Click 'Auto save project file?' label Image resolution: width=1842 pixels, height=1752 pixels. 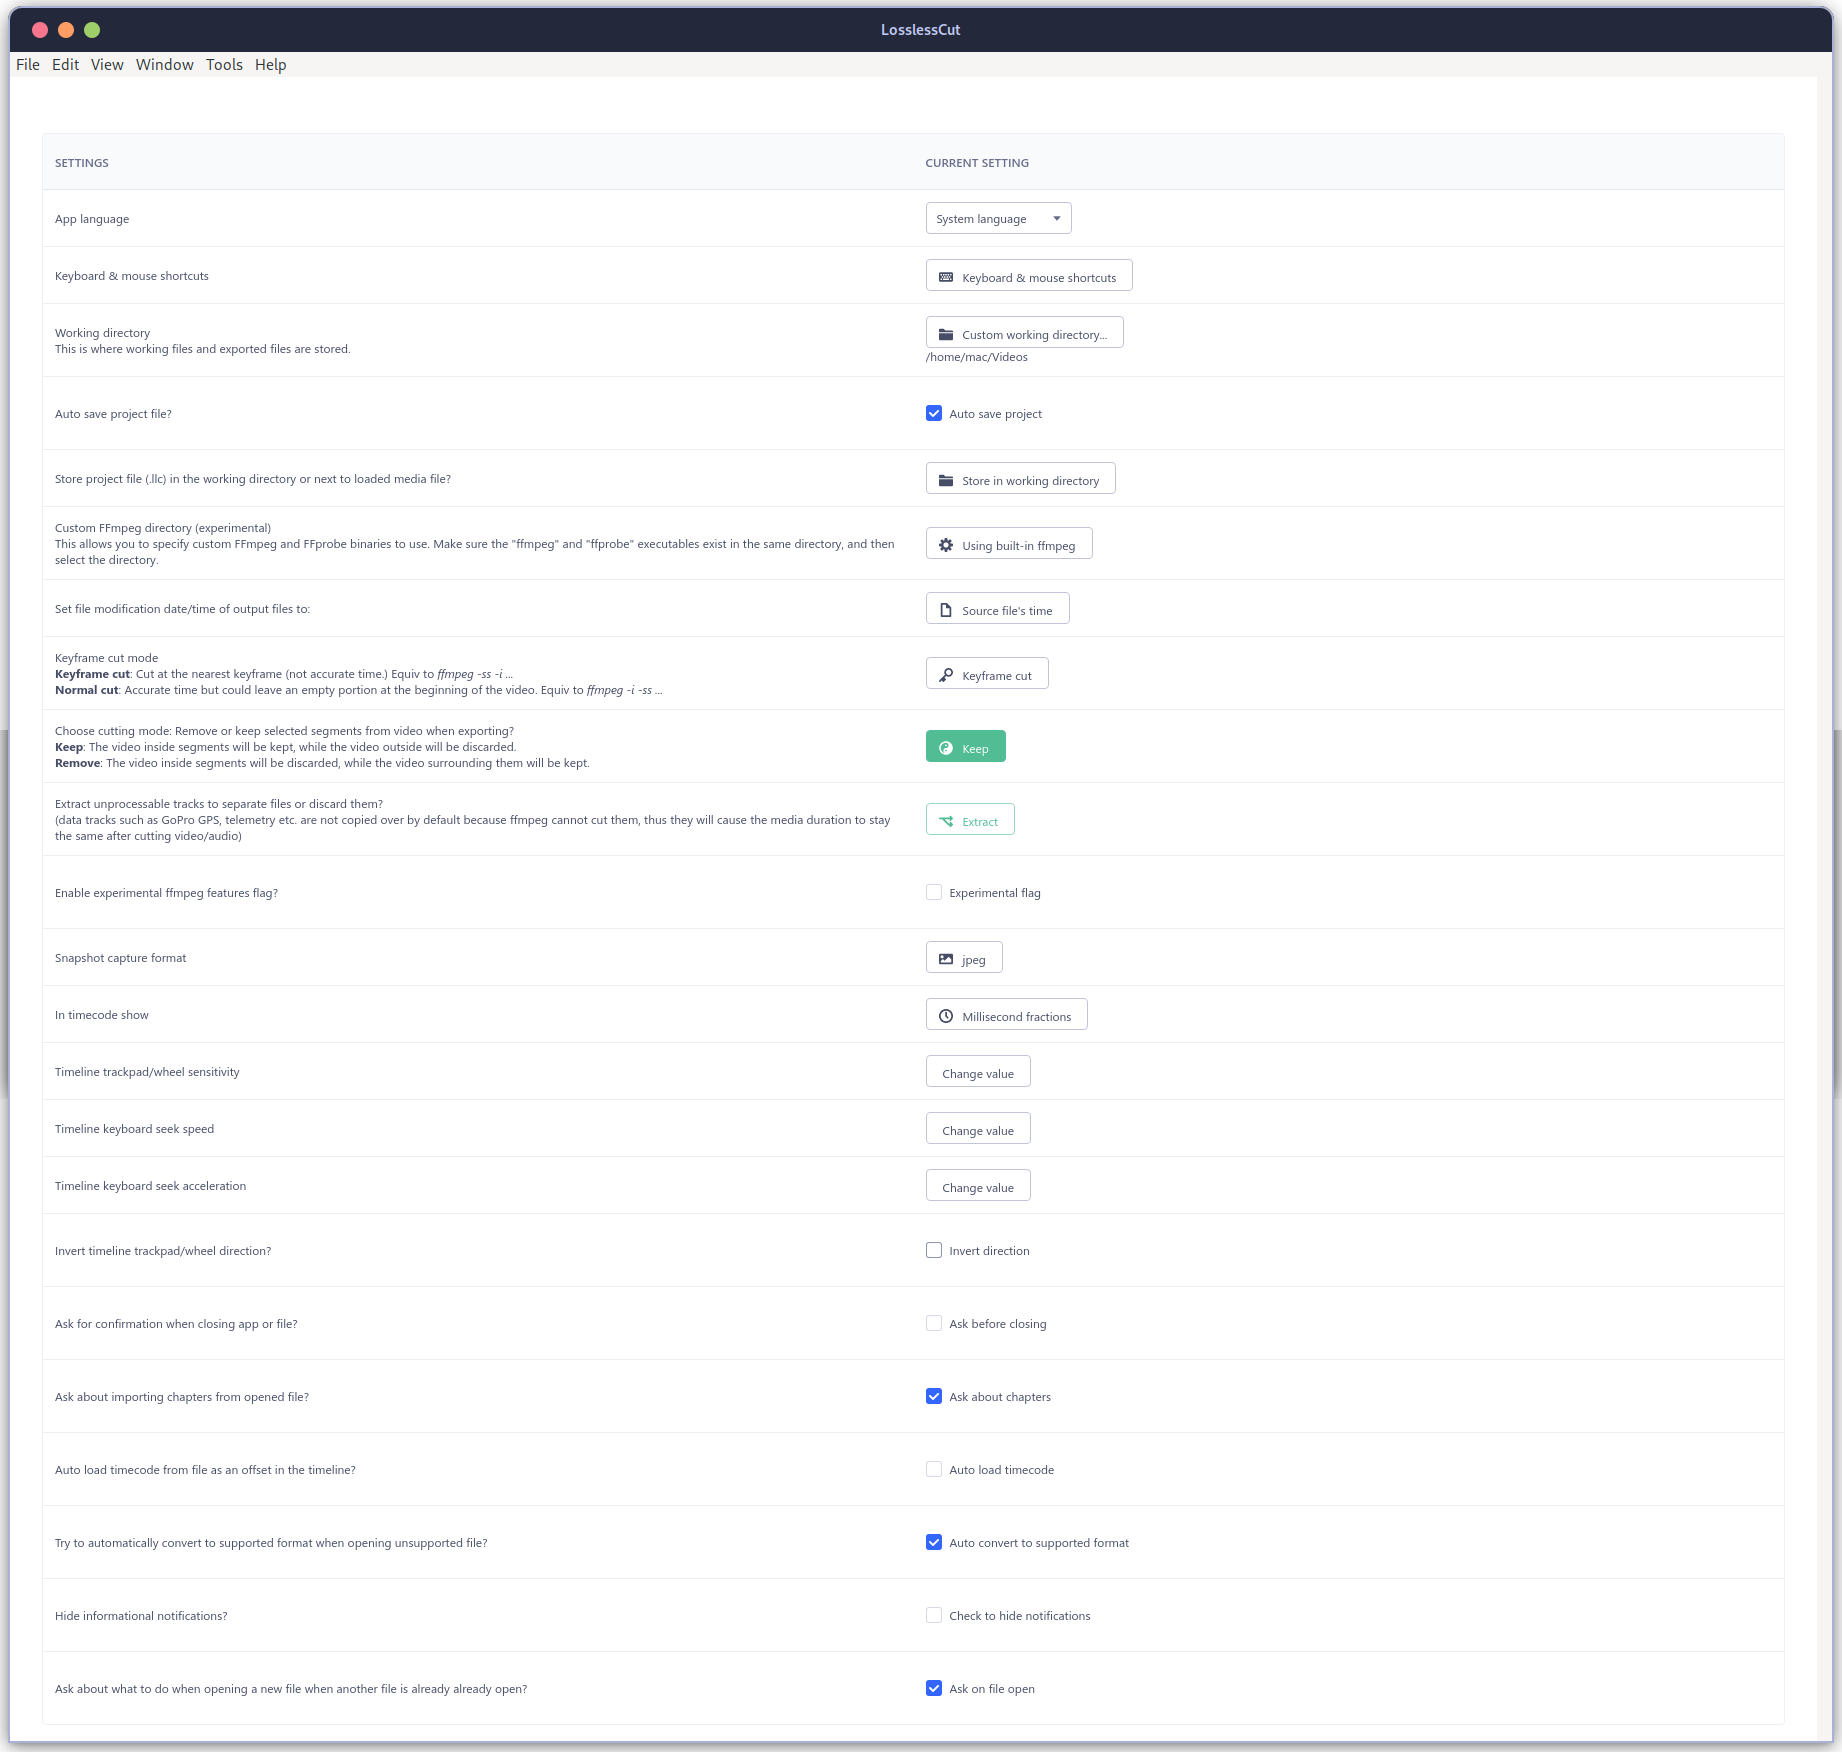[x=114, y=414]
